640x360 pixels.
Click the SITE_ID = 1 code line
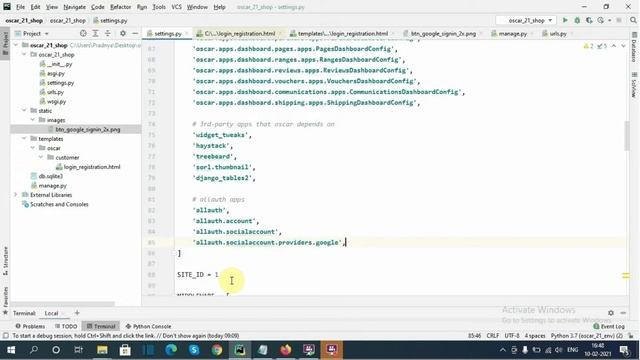pyautogui.click(x=198, y=275)
